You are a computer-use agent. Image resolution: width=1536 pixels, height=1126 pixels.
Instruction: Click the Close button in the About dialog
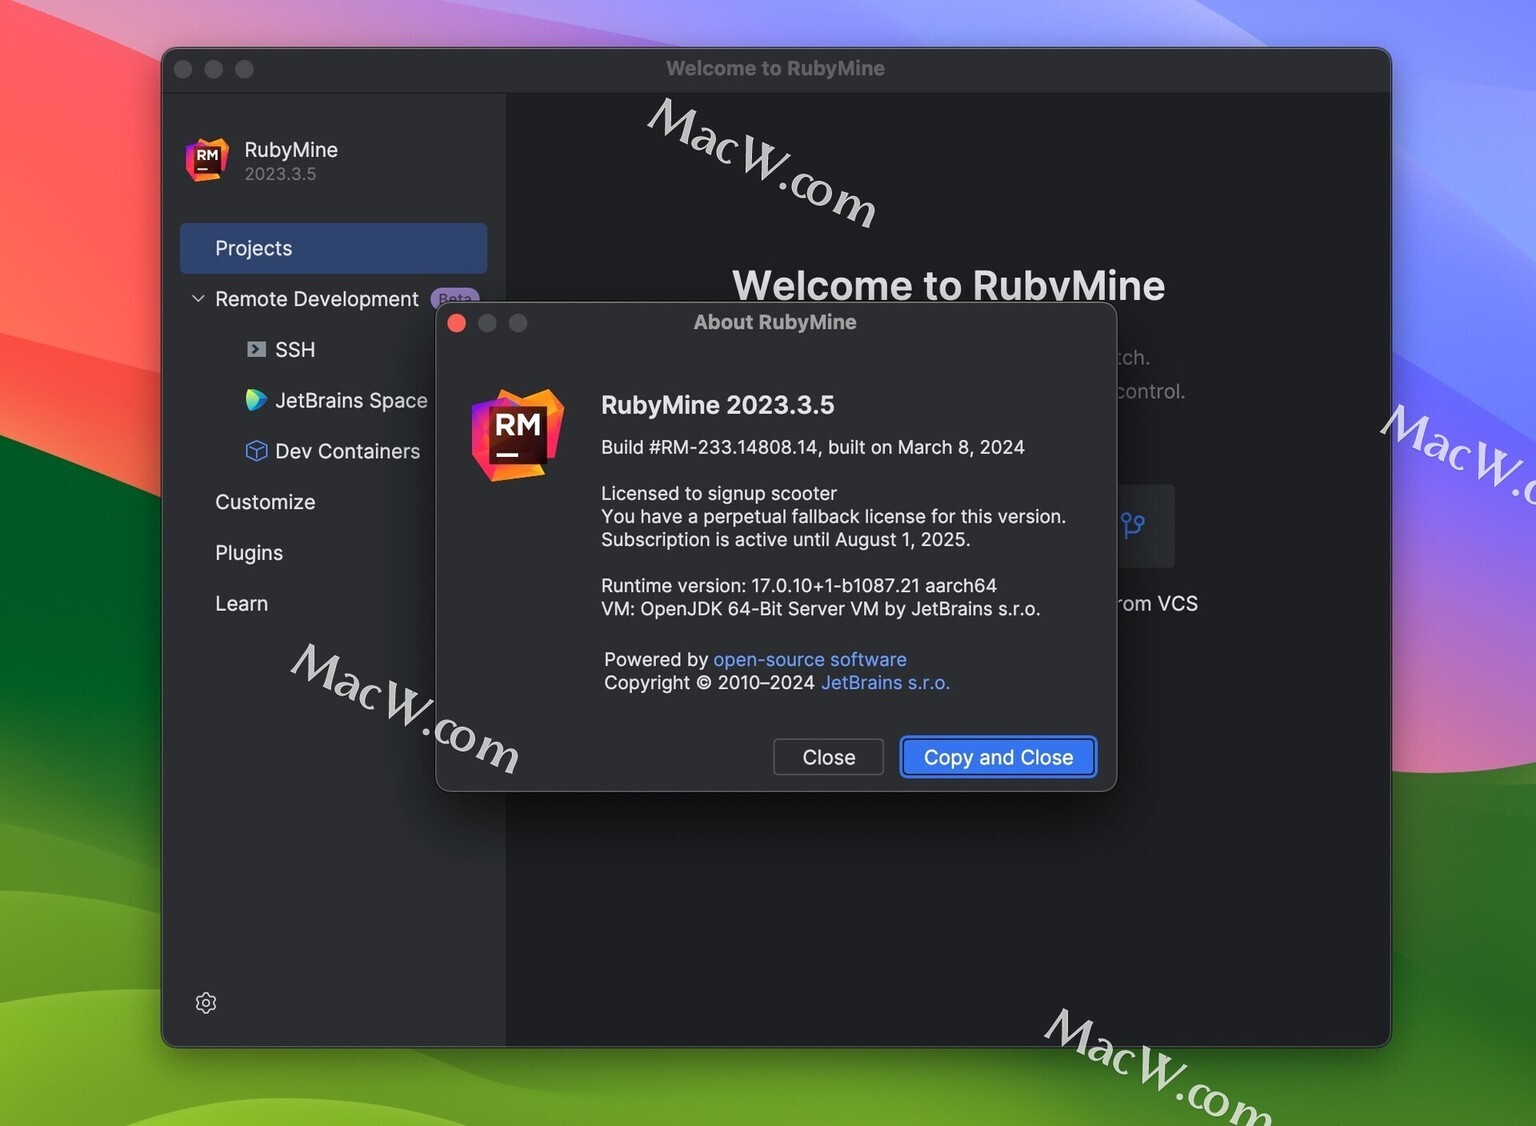[828, 757]
